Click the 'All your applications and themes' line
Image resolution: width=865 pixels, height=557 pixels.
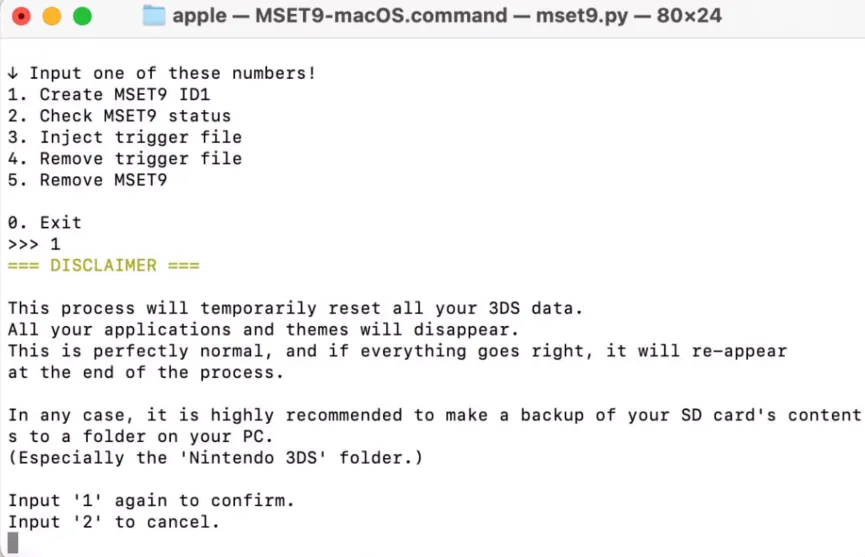pyautogui.click(x=262, y=330)
